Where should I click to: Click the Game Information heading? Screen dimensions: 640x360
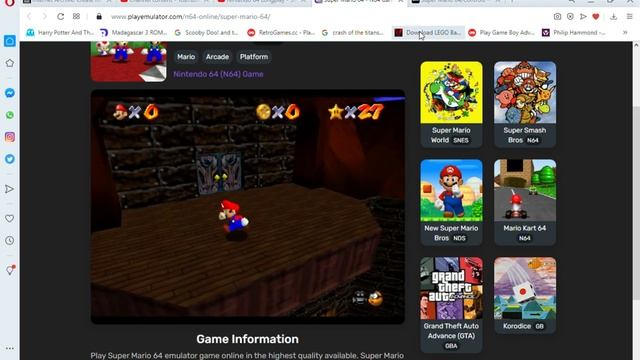[247, 339]
